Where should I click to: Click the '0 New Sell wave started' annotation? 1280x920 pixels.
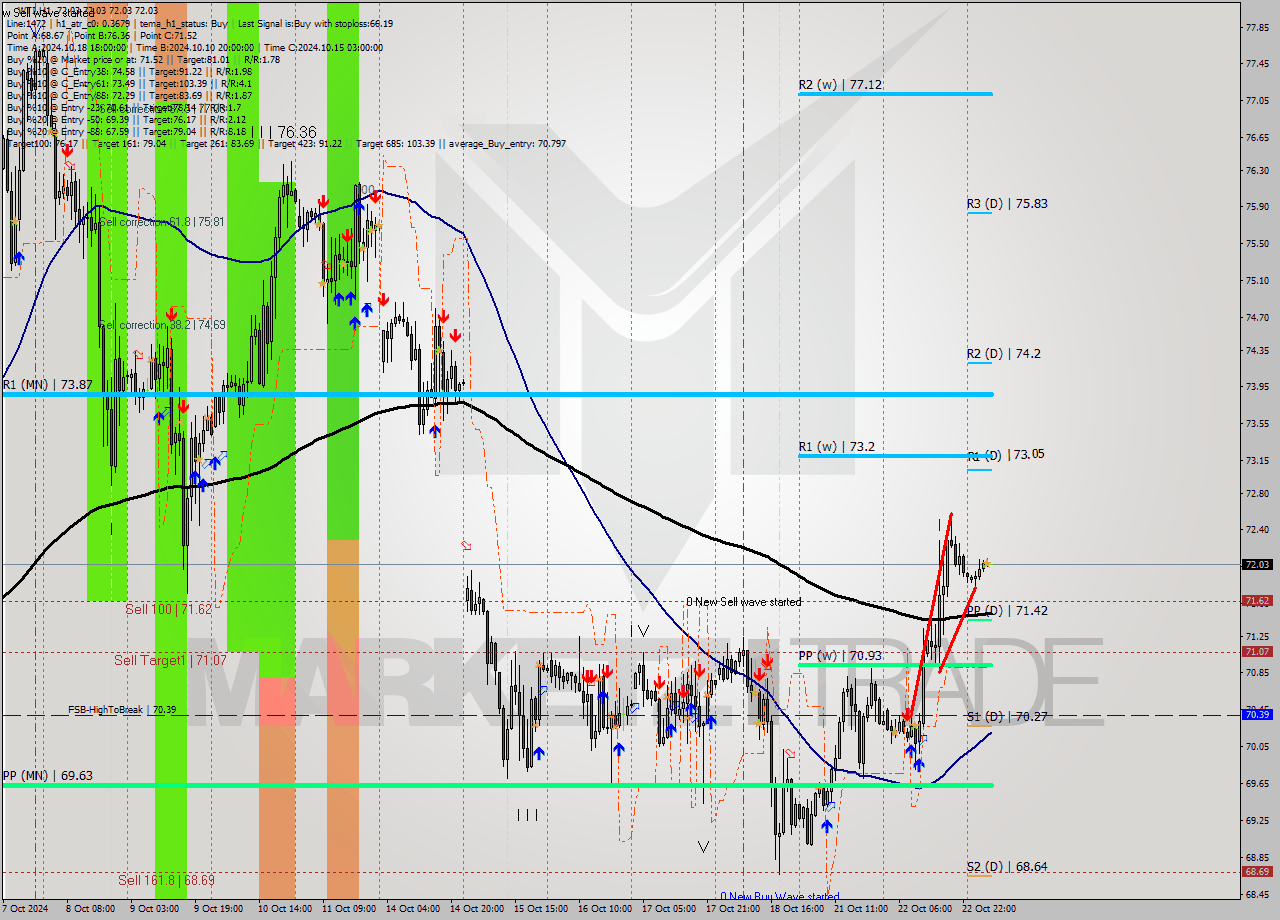pyautogui.click(x=743, y=602)
